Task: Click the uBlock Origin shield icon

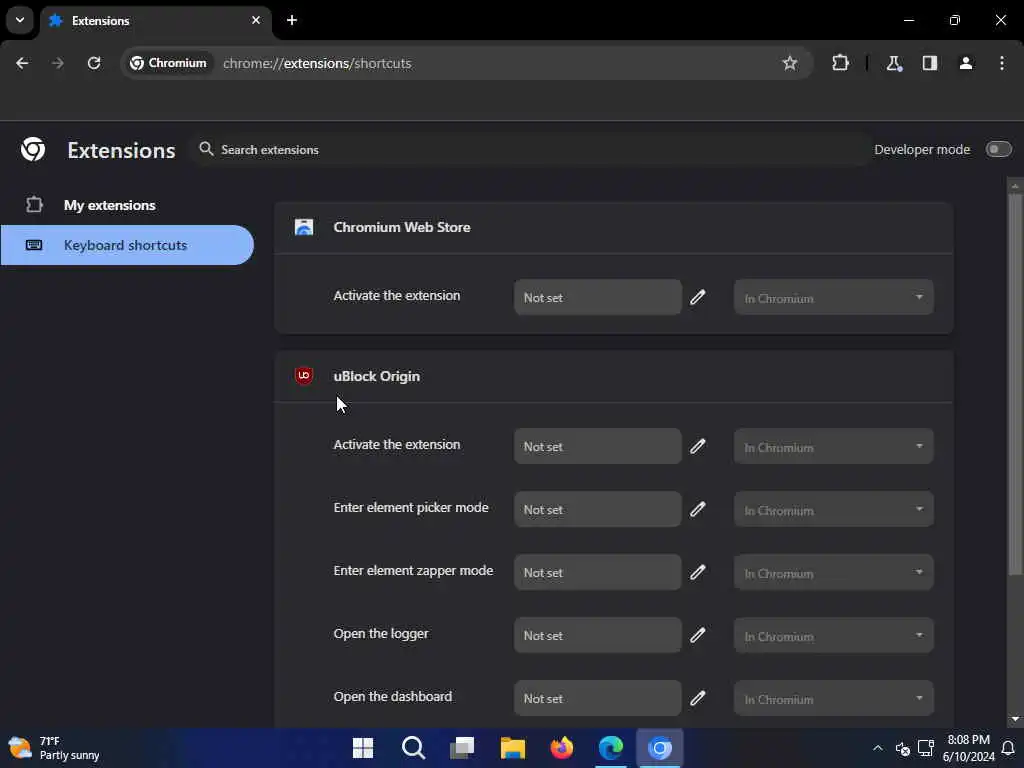Action: (x=304, y=376)
